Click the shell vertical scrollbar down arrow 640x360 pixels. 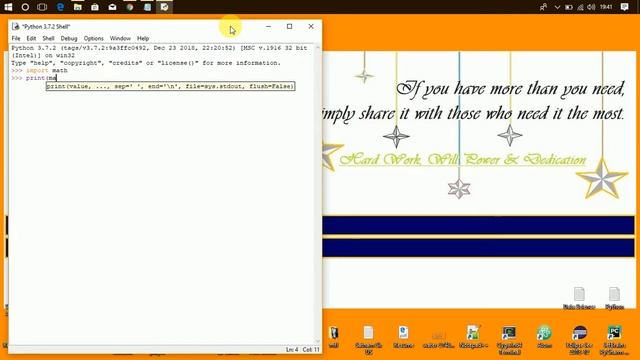click(x=318, y=341)
